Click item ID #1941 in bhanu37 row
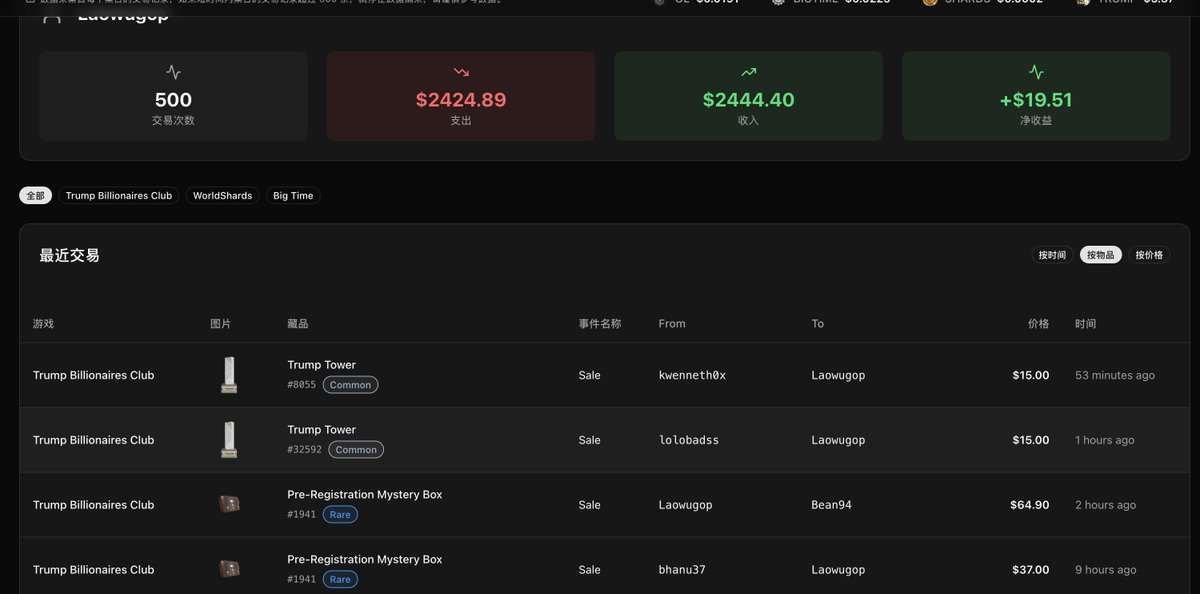The image size is (1200, 594). coord(302,580)
